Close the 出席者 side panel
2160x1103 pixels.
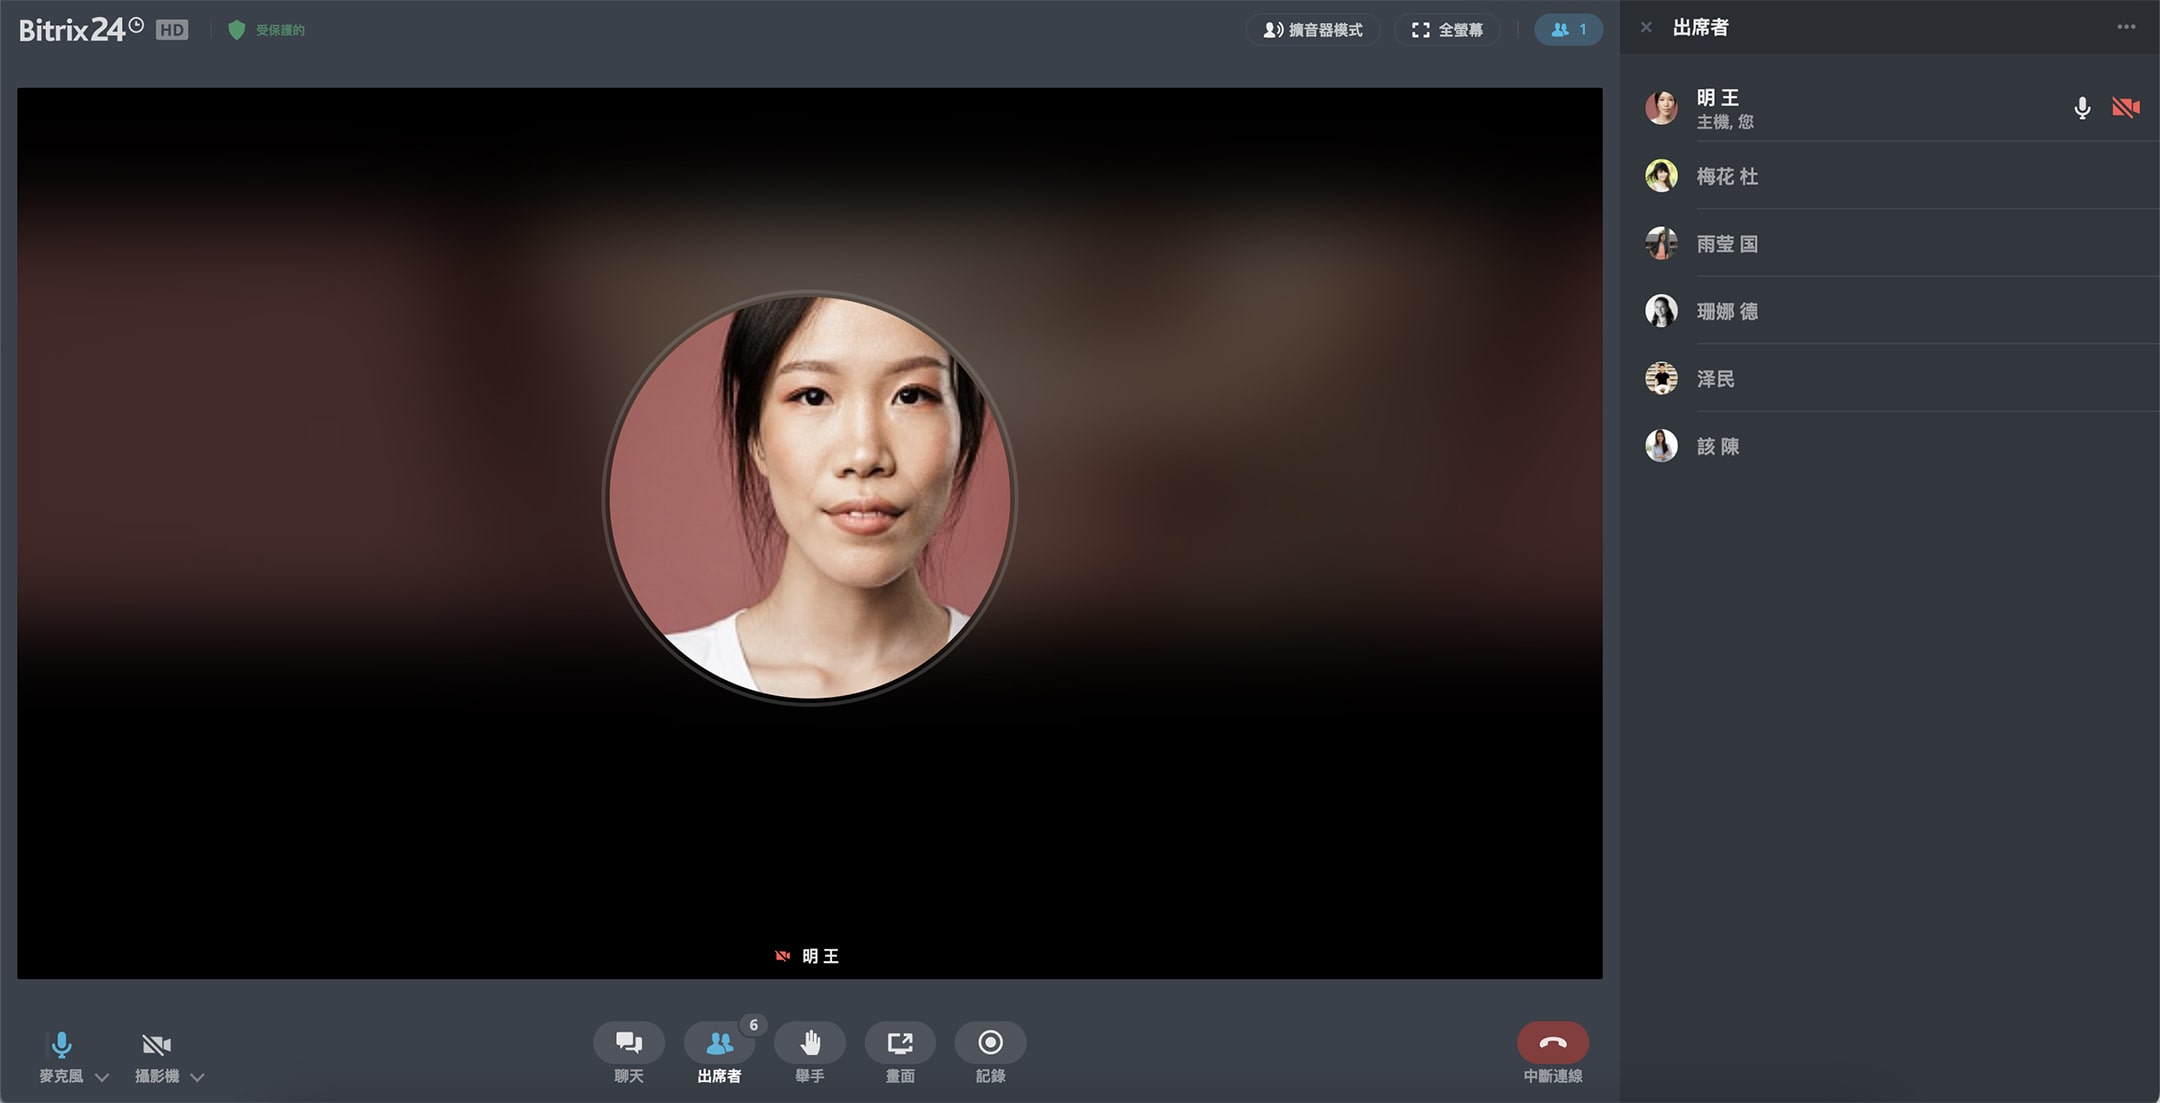pyautogui.click(x=1646, y=28)
